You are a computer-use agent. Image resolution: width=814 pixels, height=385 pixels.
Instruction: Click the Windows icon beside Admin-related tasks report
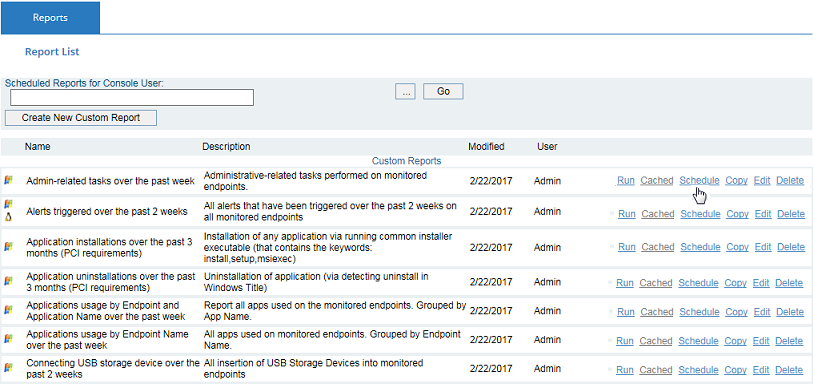pyautogui.click(x=8, y=181)
